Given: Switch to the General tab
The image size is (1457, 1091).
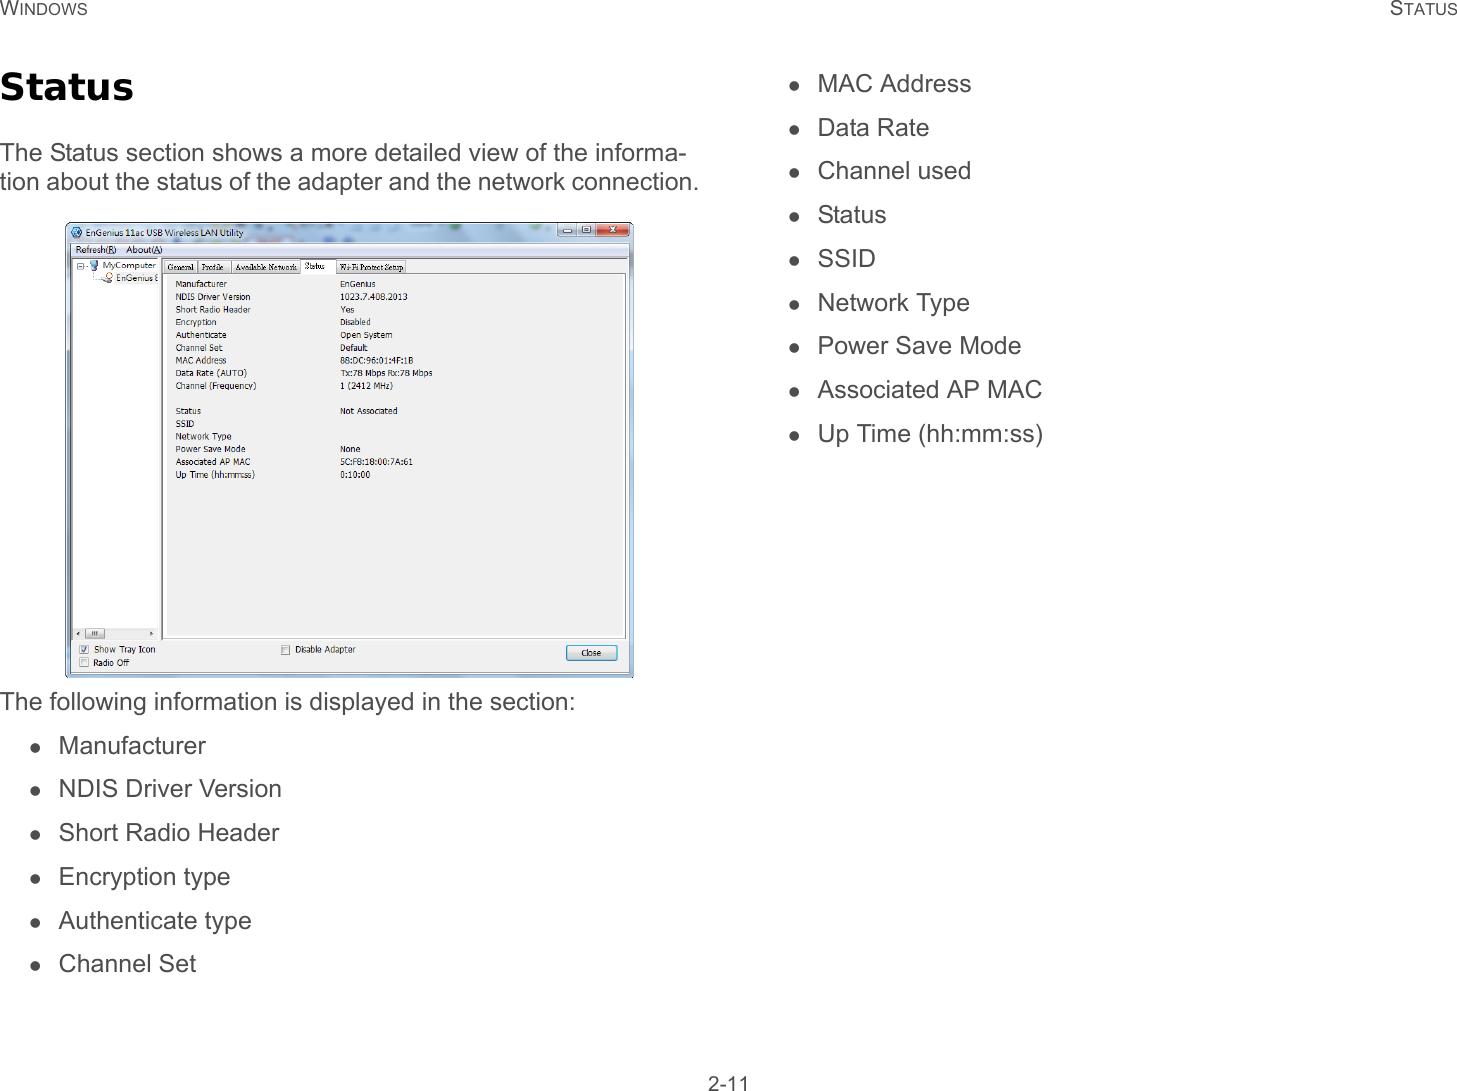Looking at the screenshot, I should click(x=181, y=267).
